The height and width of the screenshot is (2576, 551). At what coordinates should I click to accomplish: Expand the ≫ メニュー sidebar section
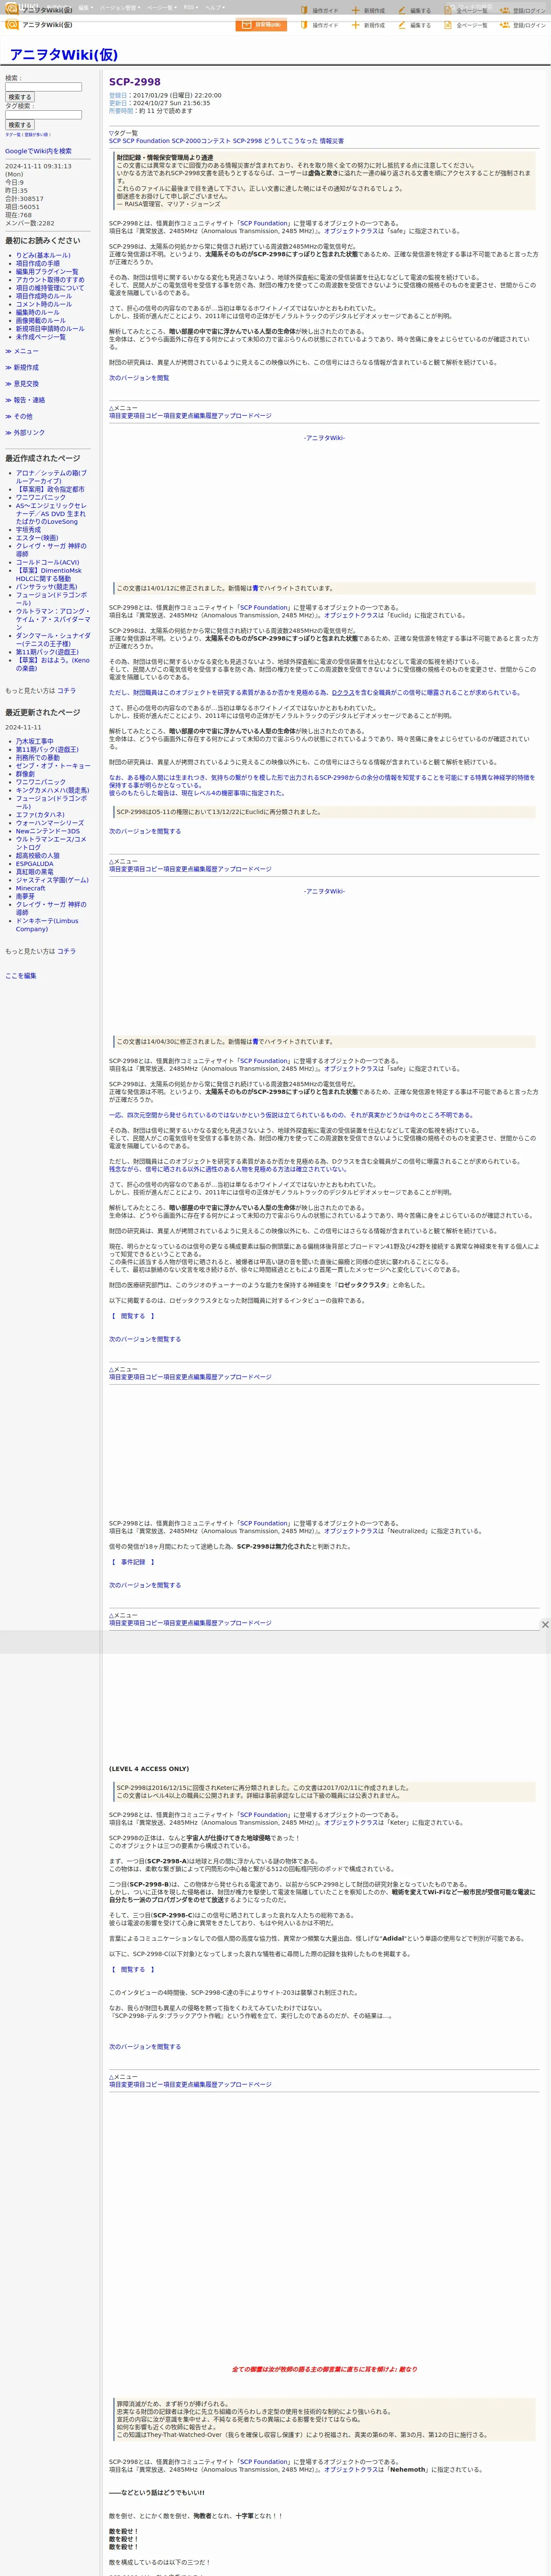tap(22, 351)
